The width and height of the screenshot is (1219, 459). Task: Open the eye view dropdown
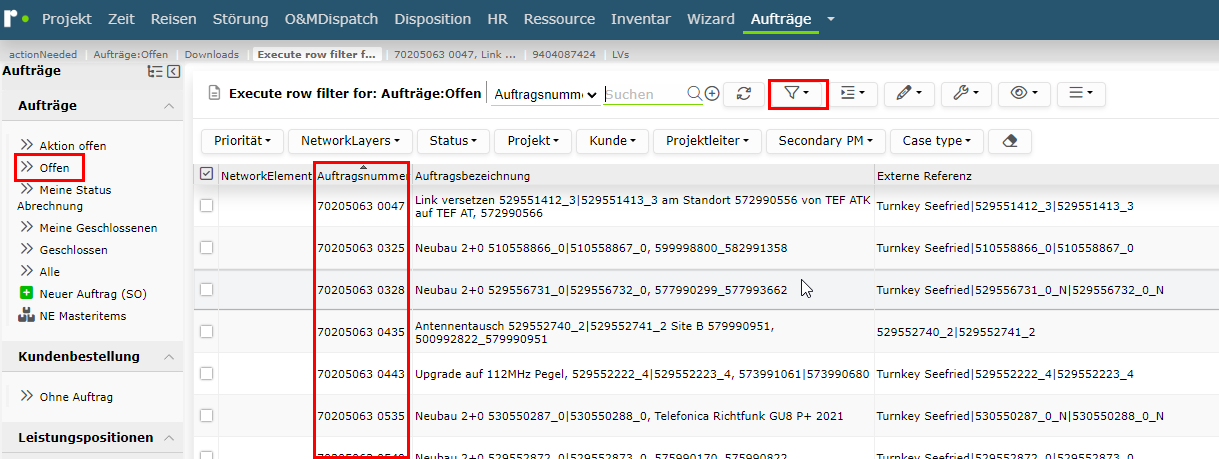(1024, 93)
